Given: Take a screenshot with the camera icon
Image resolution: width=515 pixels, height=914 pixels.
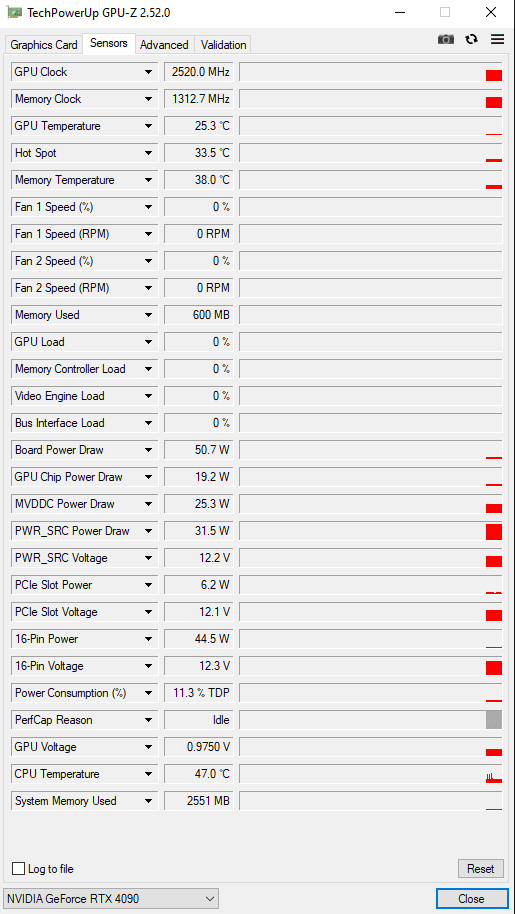Looking at the screenshot, I should click(x=446, y=40).
